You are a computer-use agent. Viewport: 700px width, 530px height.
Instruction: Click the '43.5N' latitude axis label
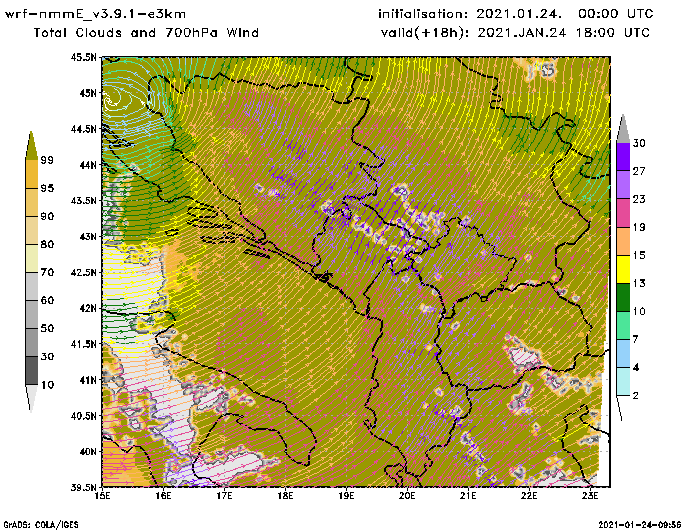[x=83, y=200]
